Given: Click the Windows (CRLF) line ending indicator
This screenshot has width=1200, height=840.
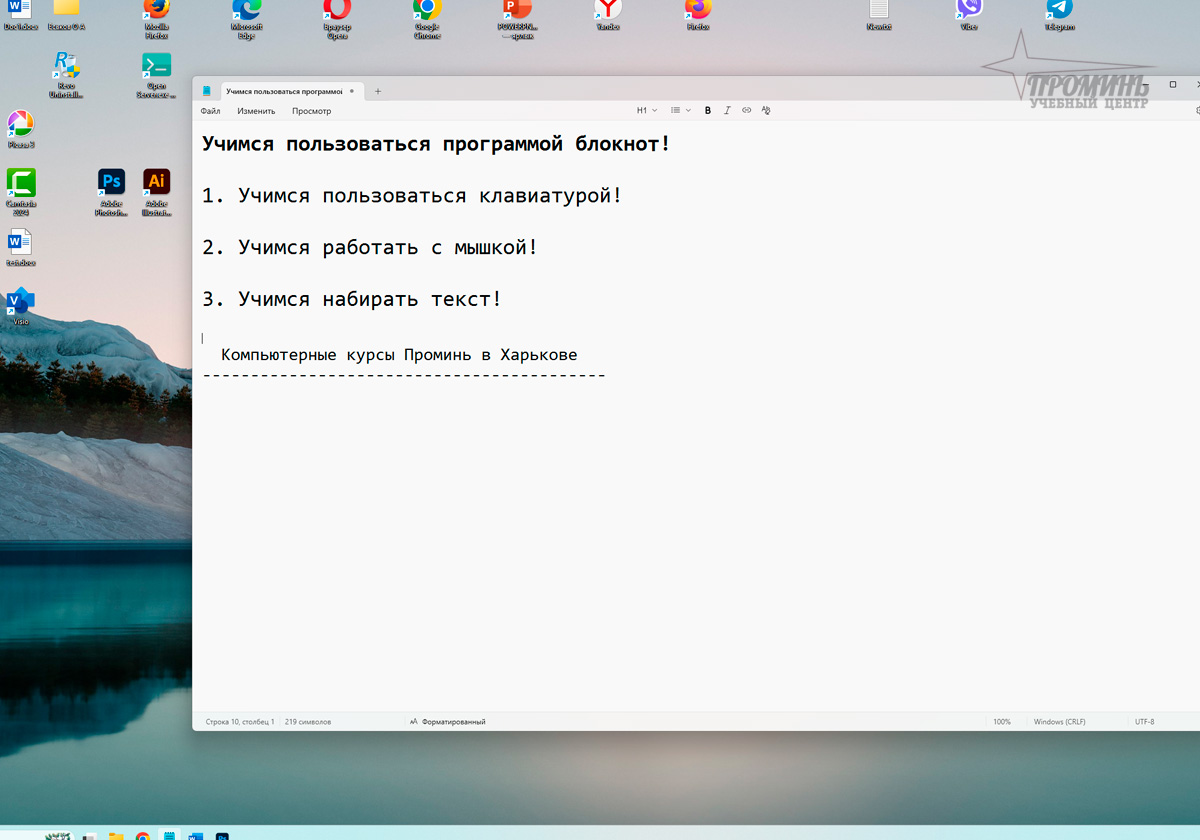Looking at the screenshot, I should pos(1059,721).
